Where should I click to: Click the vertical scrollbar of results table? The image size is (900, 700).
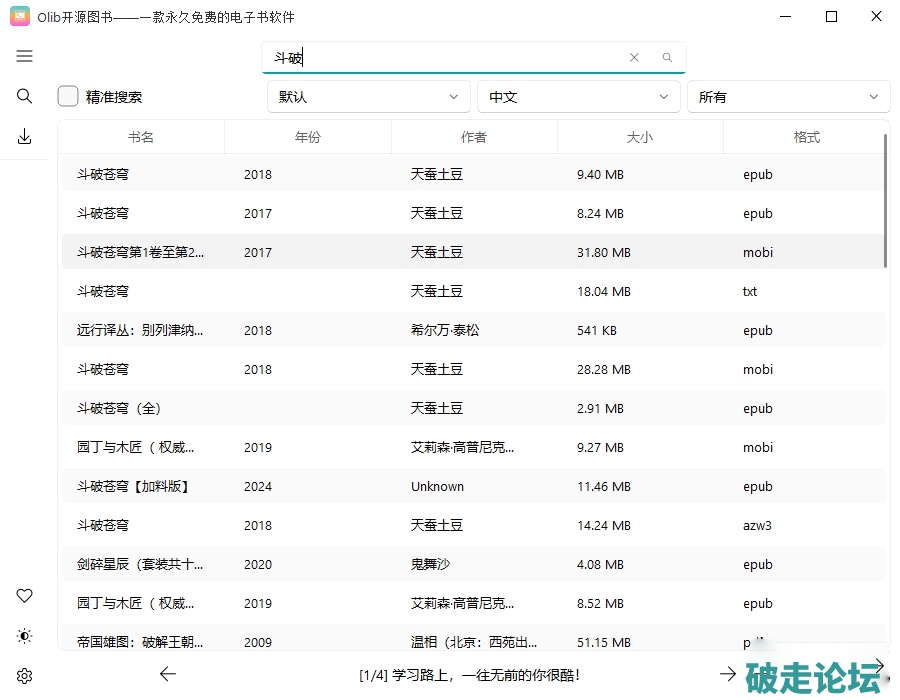886,200
